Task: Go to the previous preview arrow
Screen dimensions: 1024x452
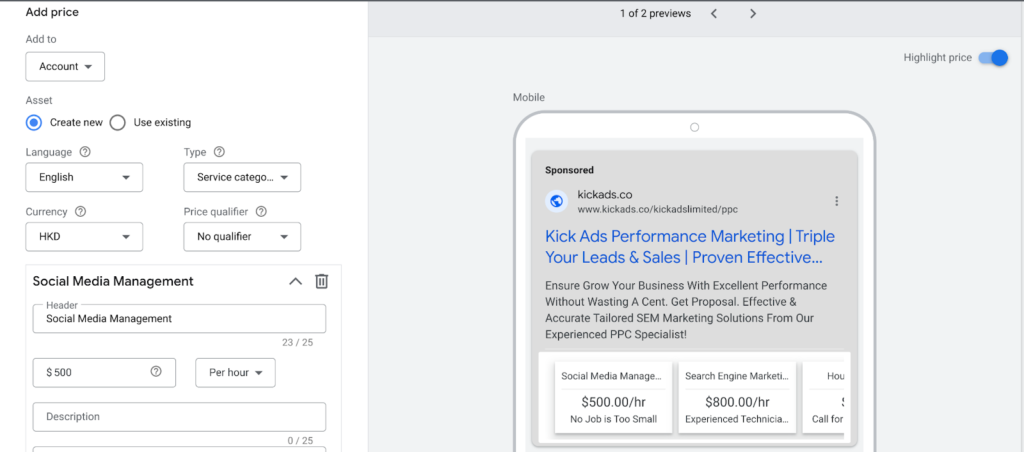Action: click(x=714, y=14)
